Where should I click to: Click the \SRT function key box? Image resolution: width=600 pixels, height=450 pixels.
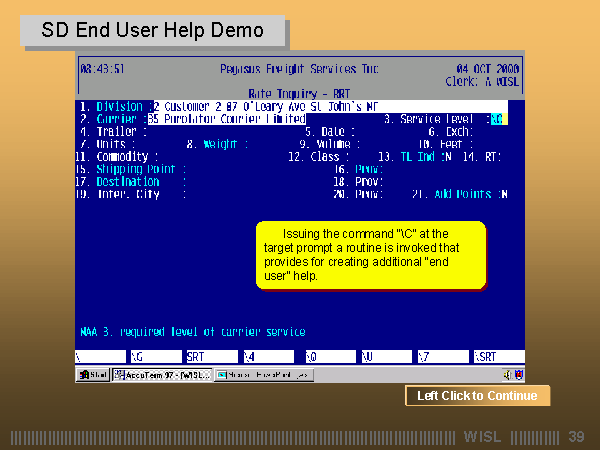tap(497, 356)
